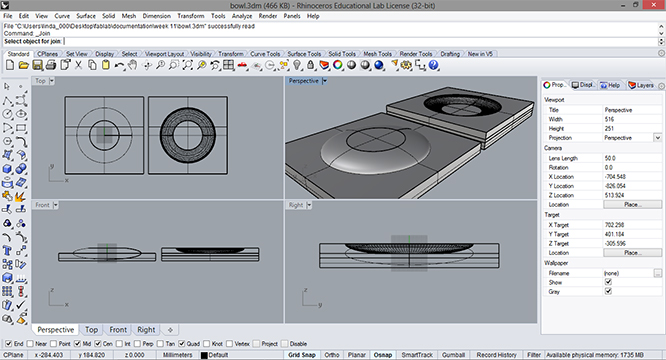Toggle Osnap in status bar
Screen dimensions: 666x360
pos(383,355)
